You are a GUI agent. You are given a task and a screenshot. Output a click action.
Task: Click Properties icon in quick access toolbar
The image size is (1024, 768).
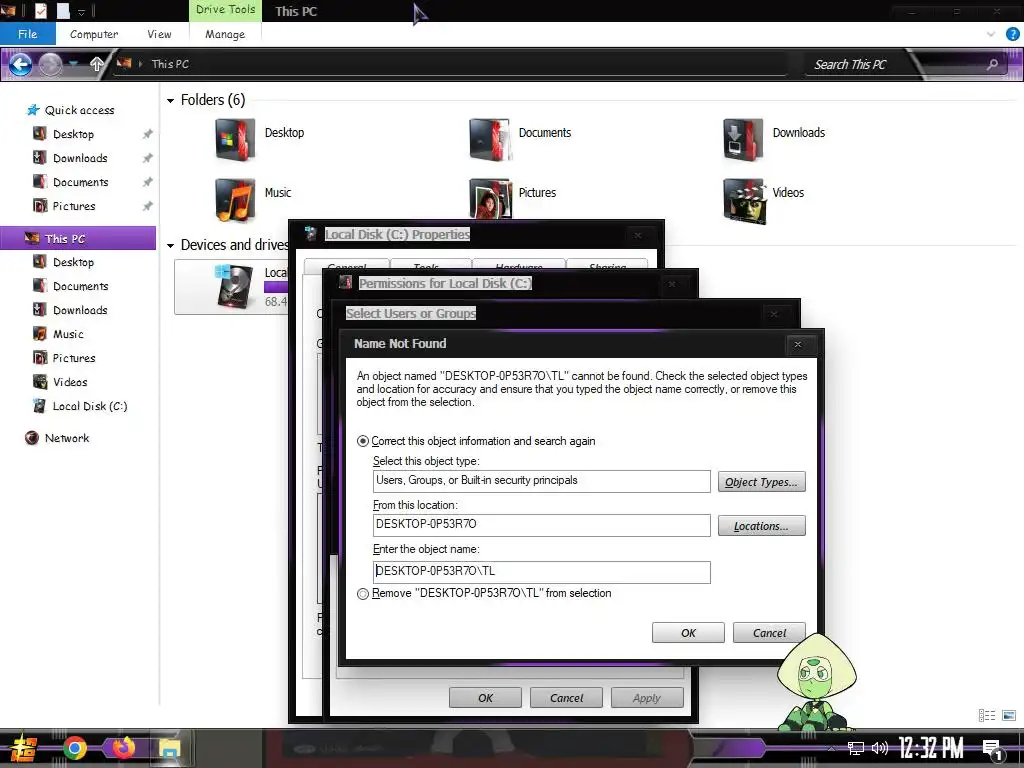click(x=40, y=10)
